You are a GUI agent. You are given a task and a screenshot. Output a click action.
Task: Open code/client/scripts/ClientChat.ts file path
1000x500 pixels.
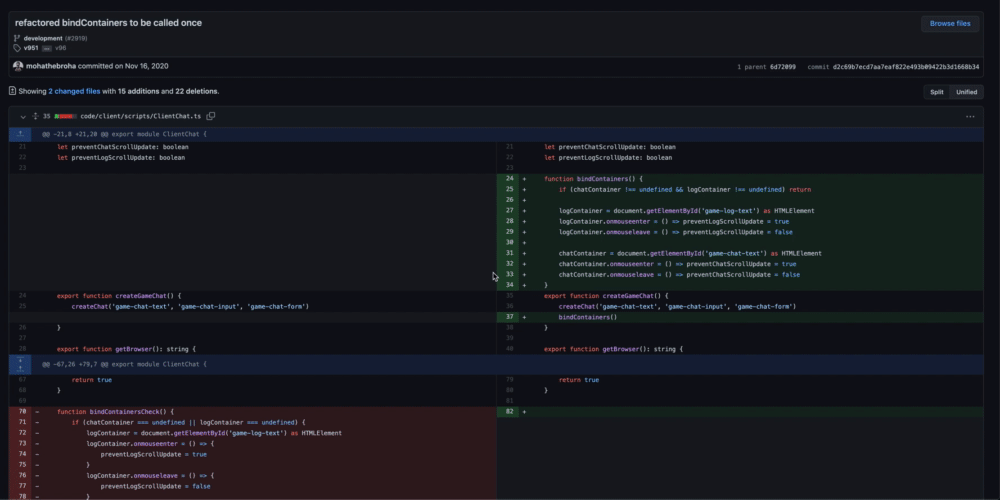[x=141, y=117]
